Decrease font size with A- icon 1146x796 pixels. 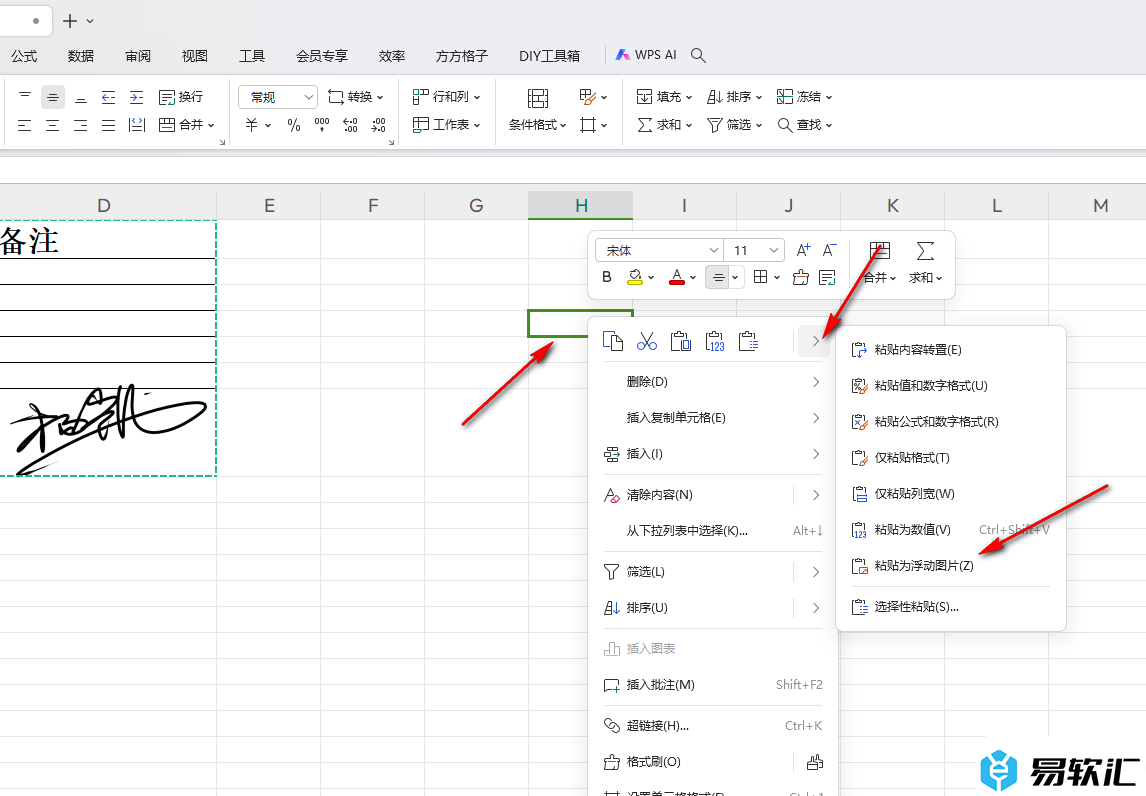tap(830, 250)
